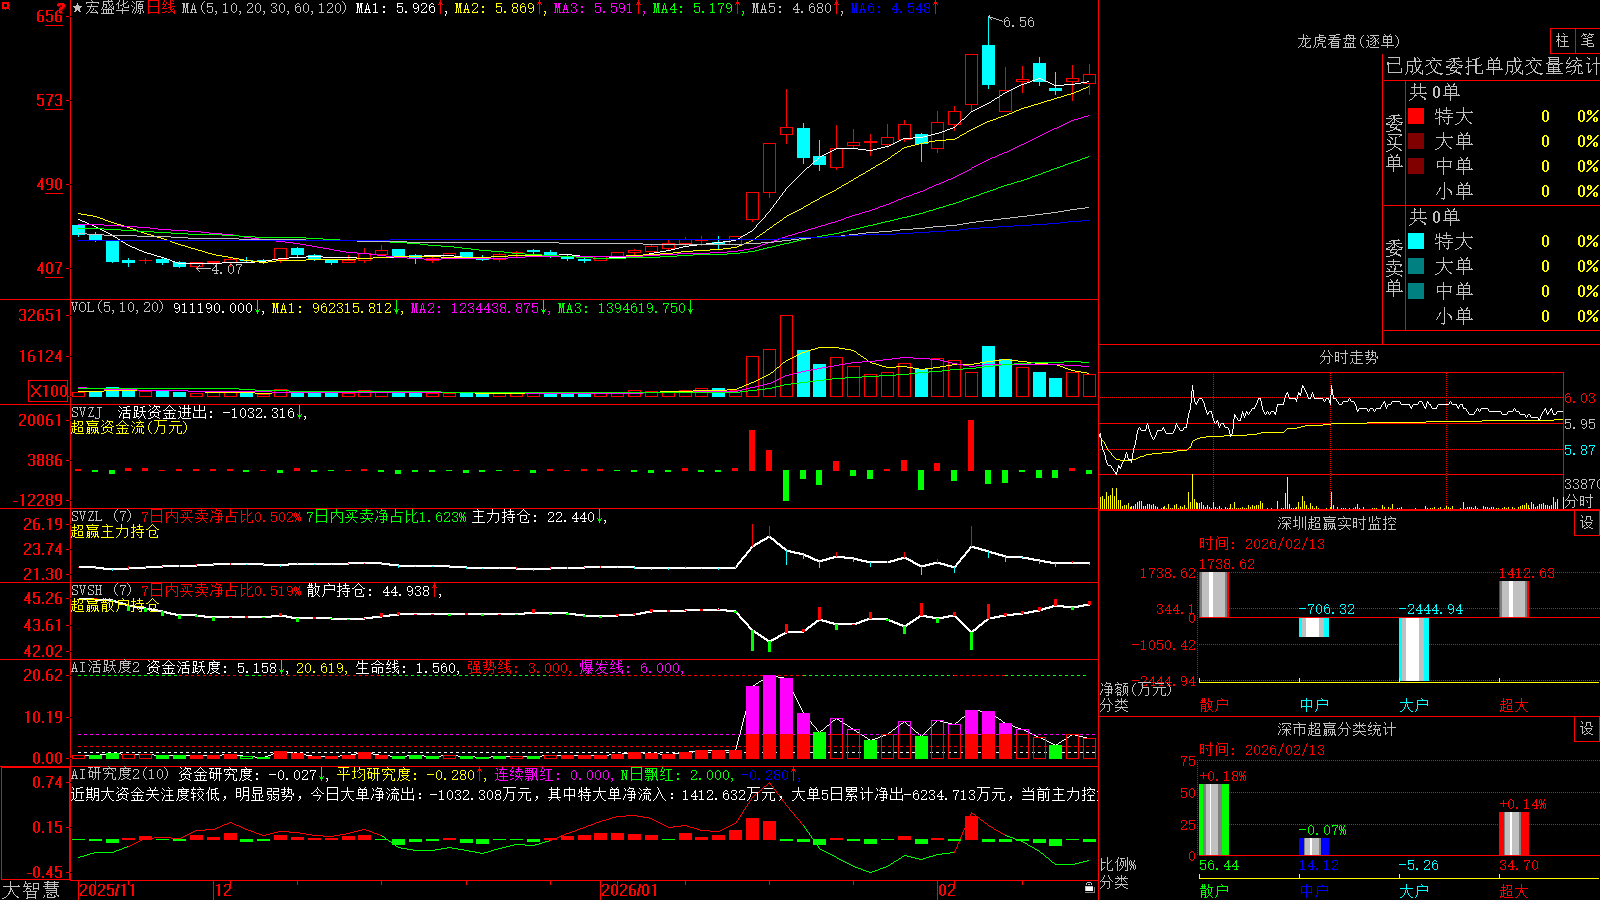
Task: Click the X100 volume multiplier box
Action: tap(49, 391)
